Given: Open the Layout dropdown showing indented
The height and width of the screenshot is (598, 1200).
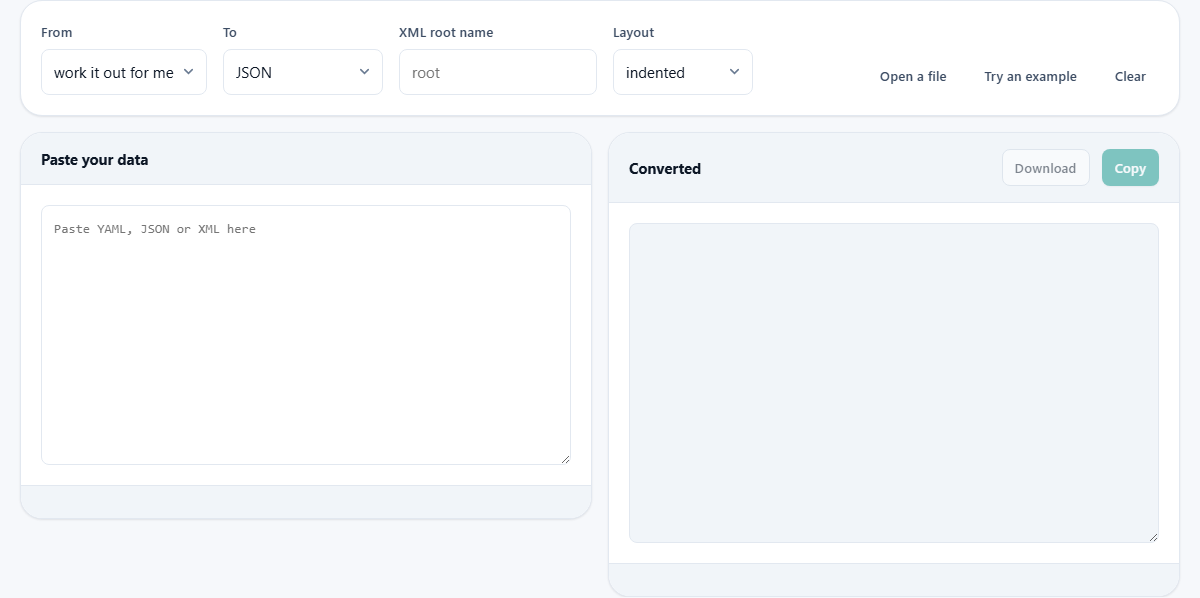Looking at the screenshot, I should (683, 72).
